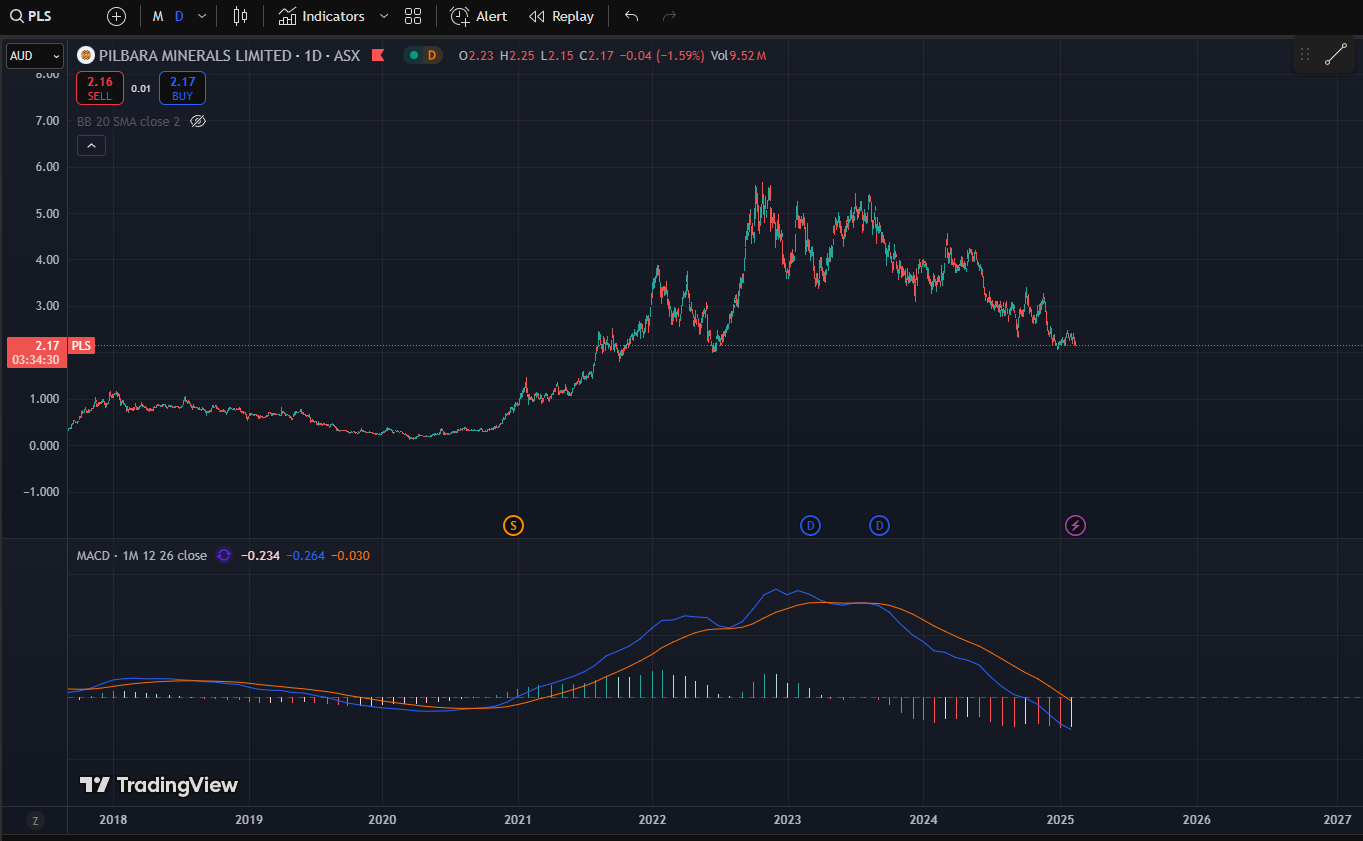This screenshot has height=841, width=1363.
Task: Open the Indicators dialog
Action: pos(322,16)
